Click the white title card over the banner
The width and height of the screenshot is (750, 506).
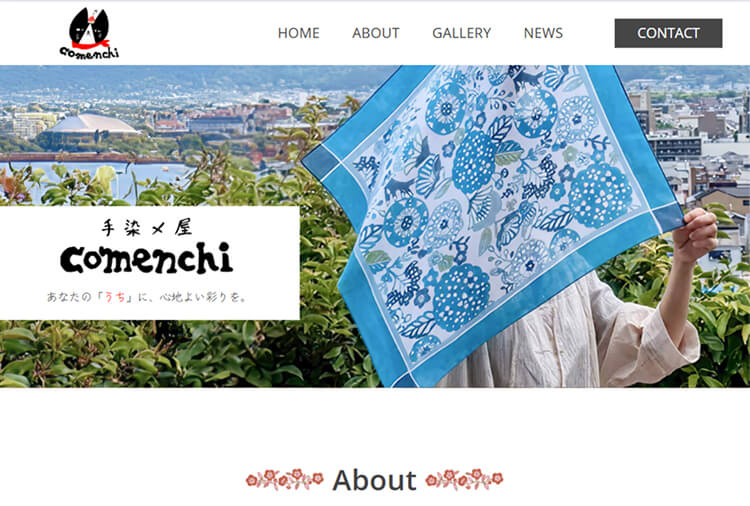(x=150, y=263)
